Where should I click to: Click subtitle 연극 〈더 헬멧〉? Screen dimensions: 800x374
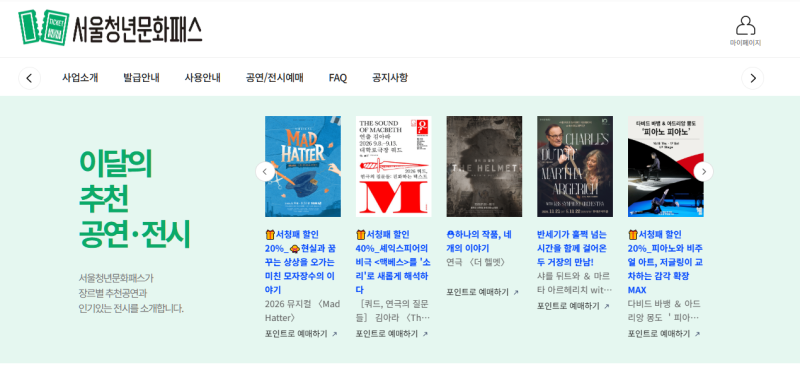(x=476, y=262)
